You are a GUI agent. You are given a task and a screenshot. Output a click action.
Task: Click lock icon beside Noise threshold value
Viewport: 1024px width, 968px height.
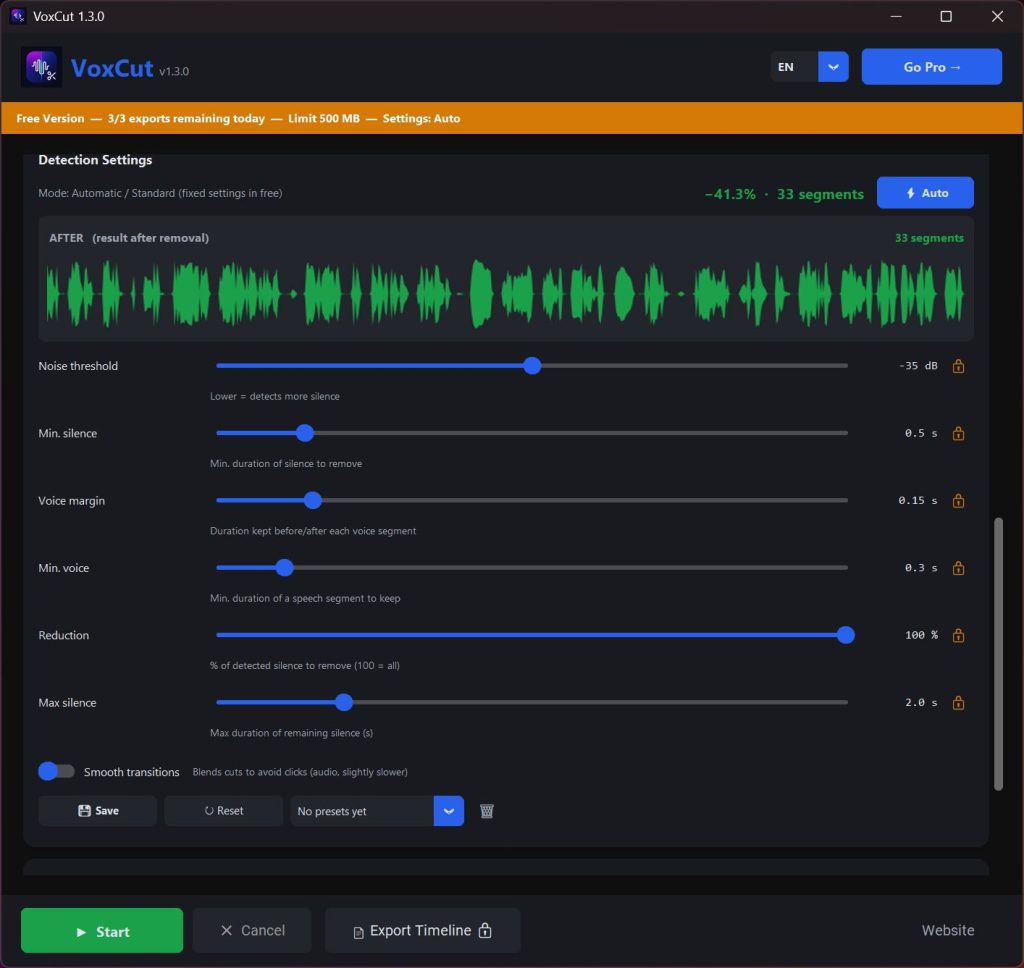tap(958, 366)
